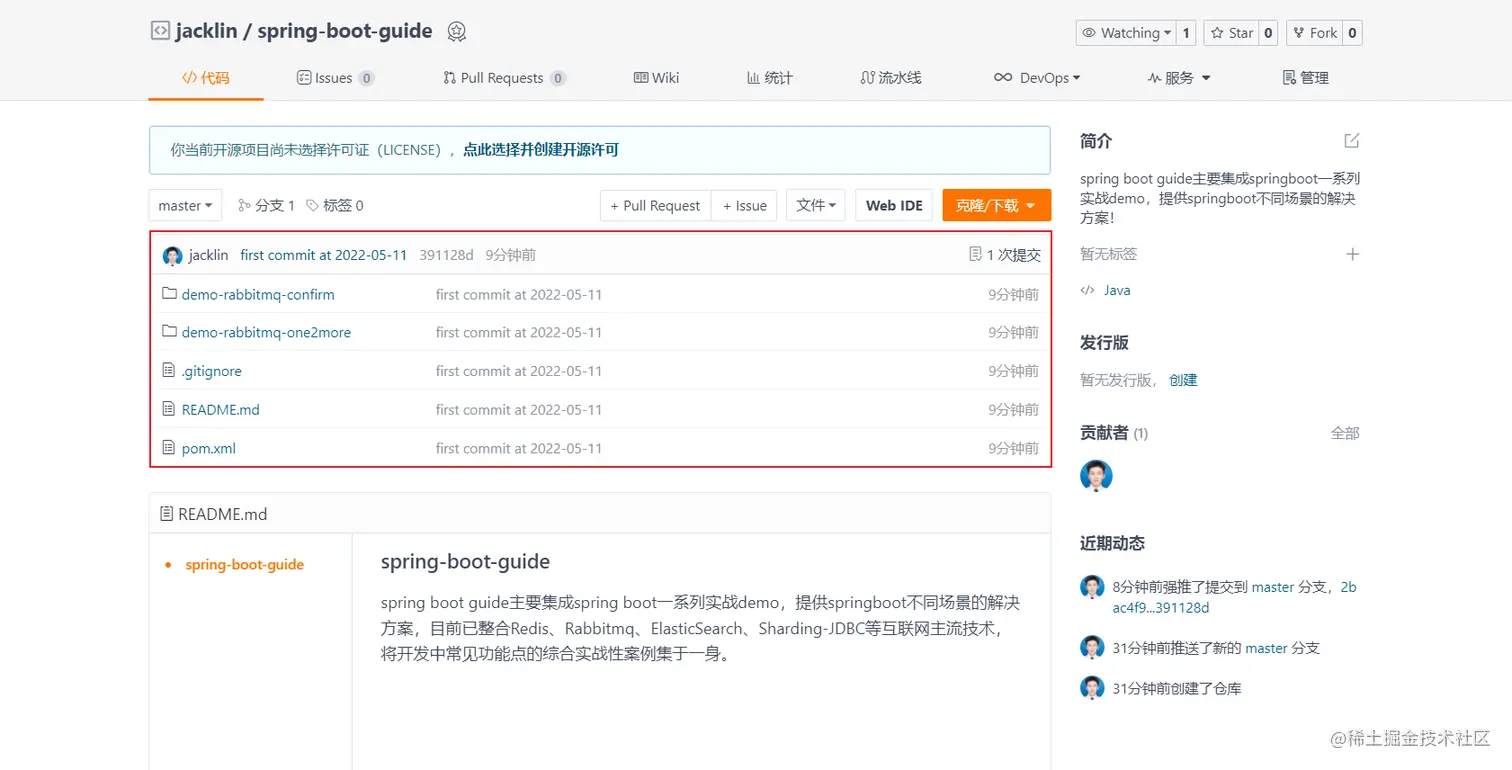Click commit message in .gitignore row

[519, 371]
